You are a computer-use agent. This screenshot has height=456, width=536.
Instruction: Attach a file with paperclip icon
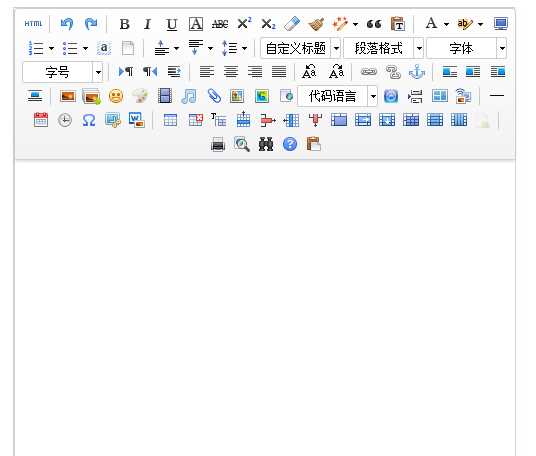tap(214, 96)
